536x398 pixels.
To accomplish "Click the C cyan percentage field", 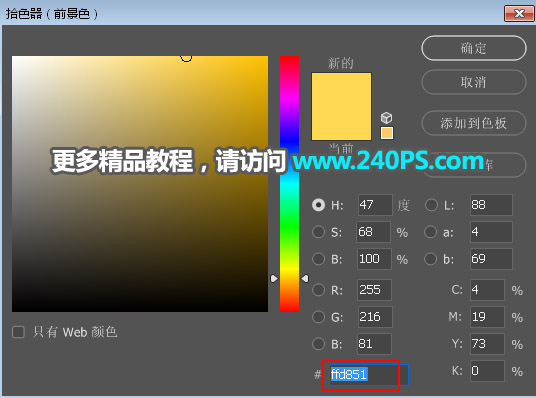I will (487, 290).
